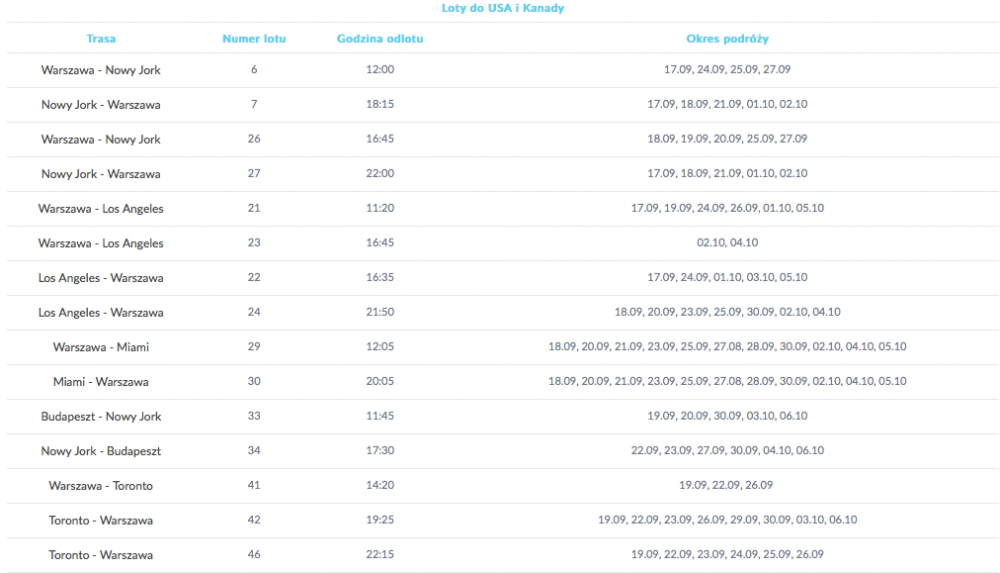
Task: Click flight number 21 Warszawa - Los Angeles
Action: pos(254,208)
